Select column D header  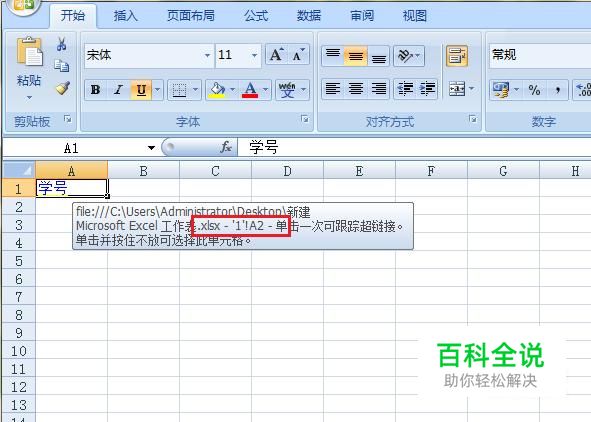(x=287, y=171)
